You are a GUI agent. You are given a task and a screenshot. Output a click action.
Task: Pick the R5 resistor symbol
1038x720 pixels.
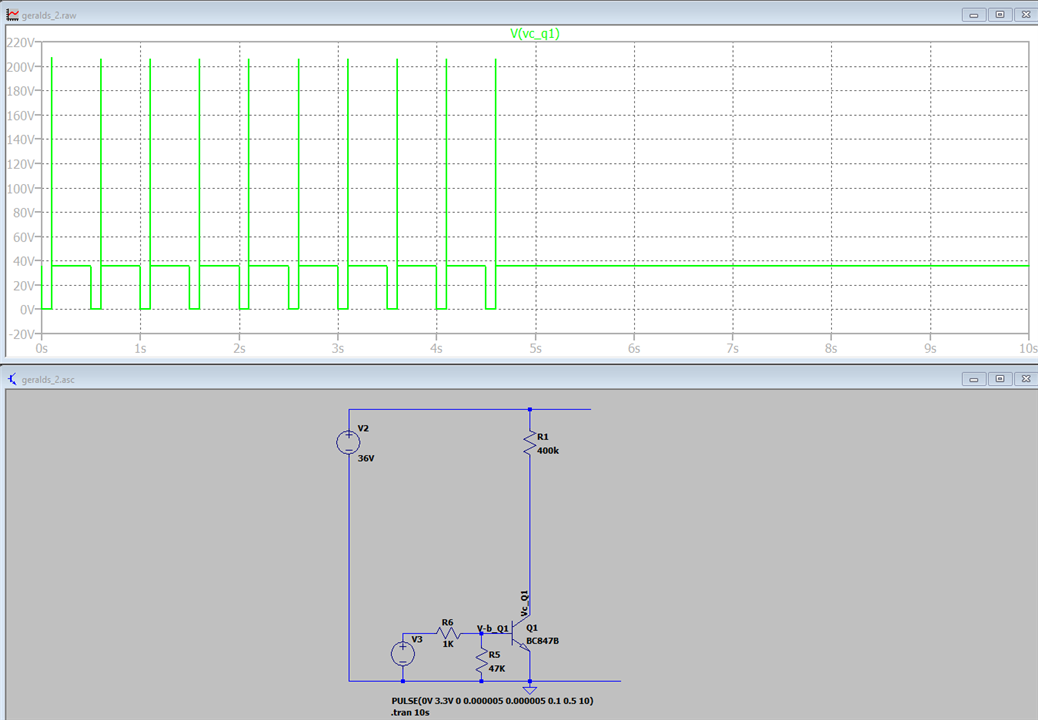point(482,660)
